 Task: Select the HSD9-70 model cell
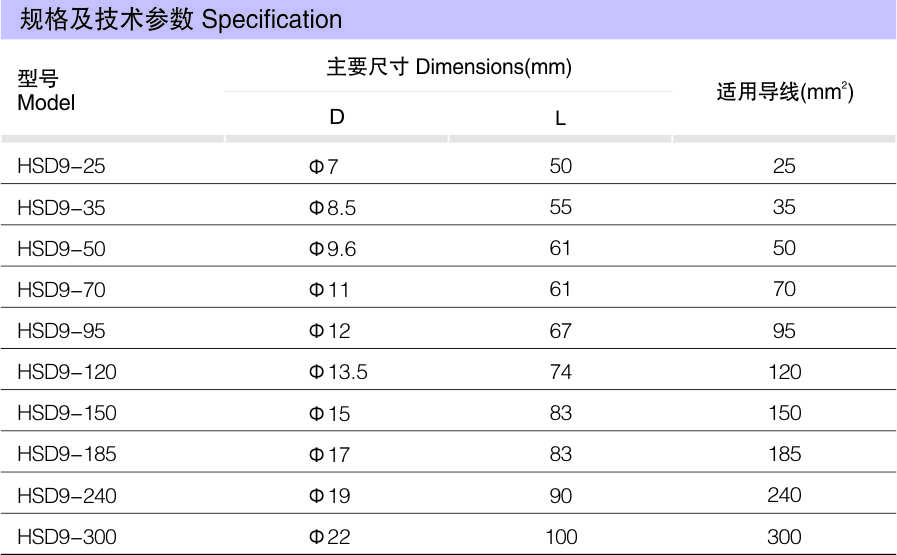click(61, 290)
